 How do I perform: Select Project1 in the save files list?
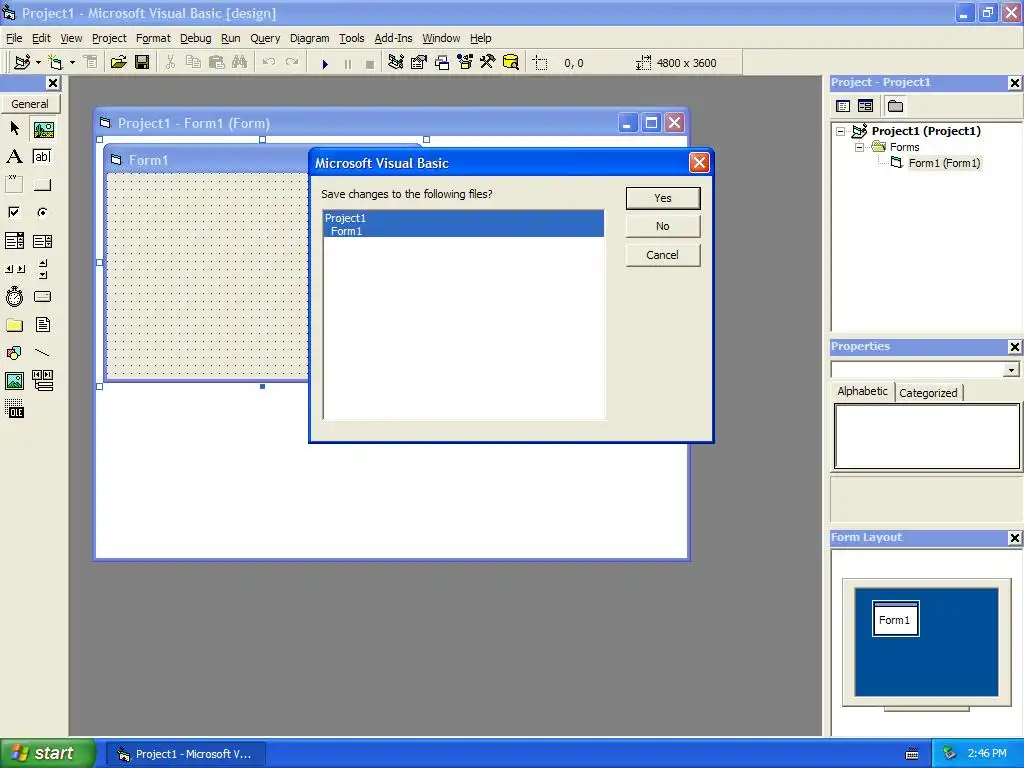tap(464, 218)
